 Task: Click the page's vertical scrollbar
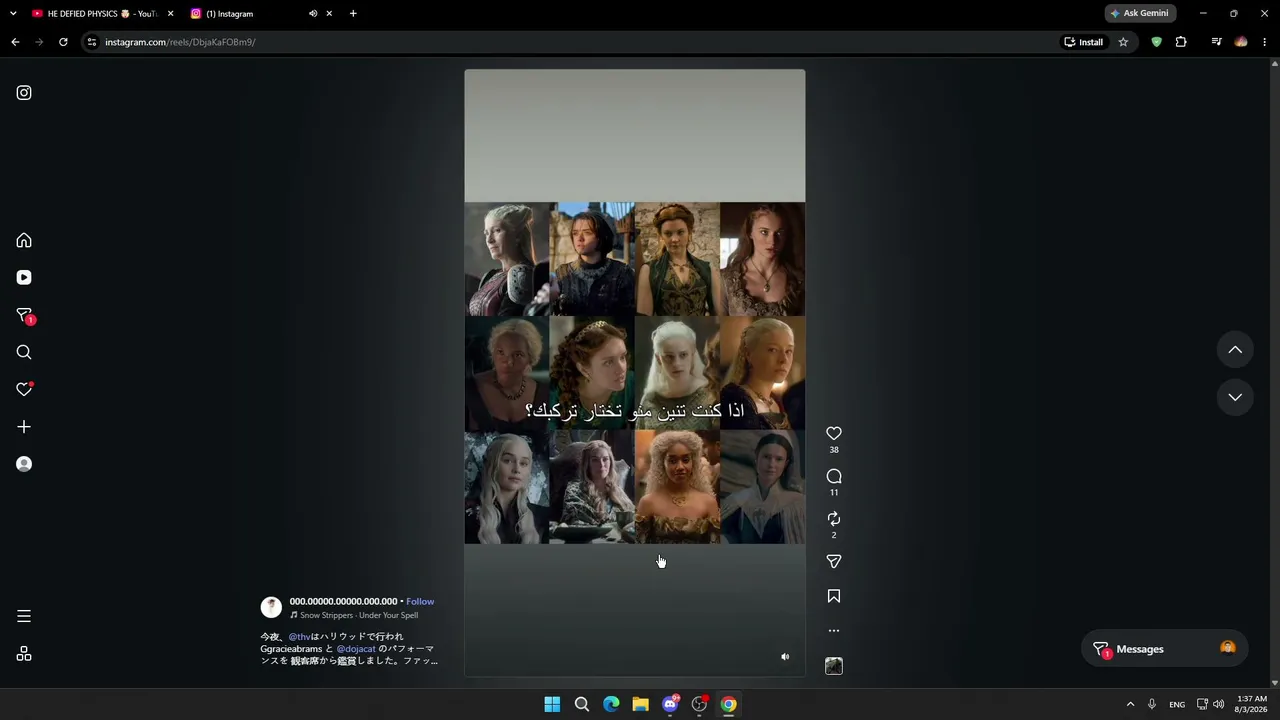click(x=1274, y=373)
